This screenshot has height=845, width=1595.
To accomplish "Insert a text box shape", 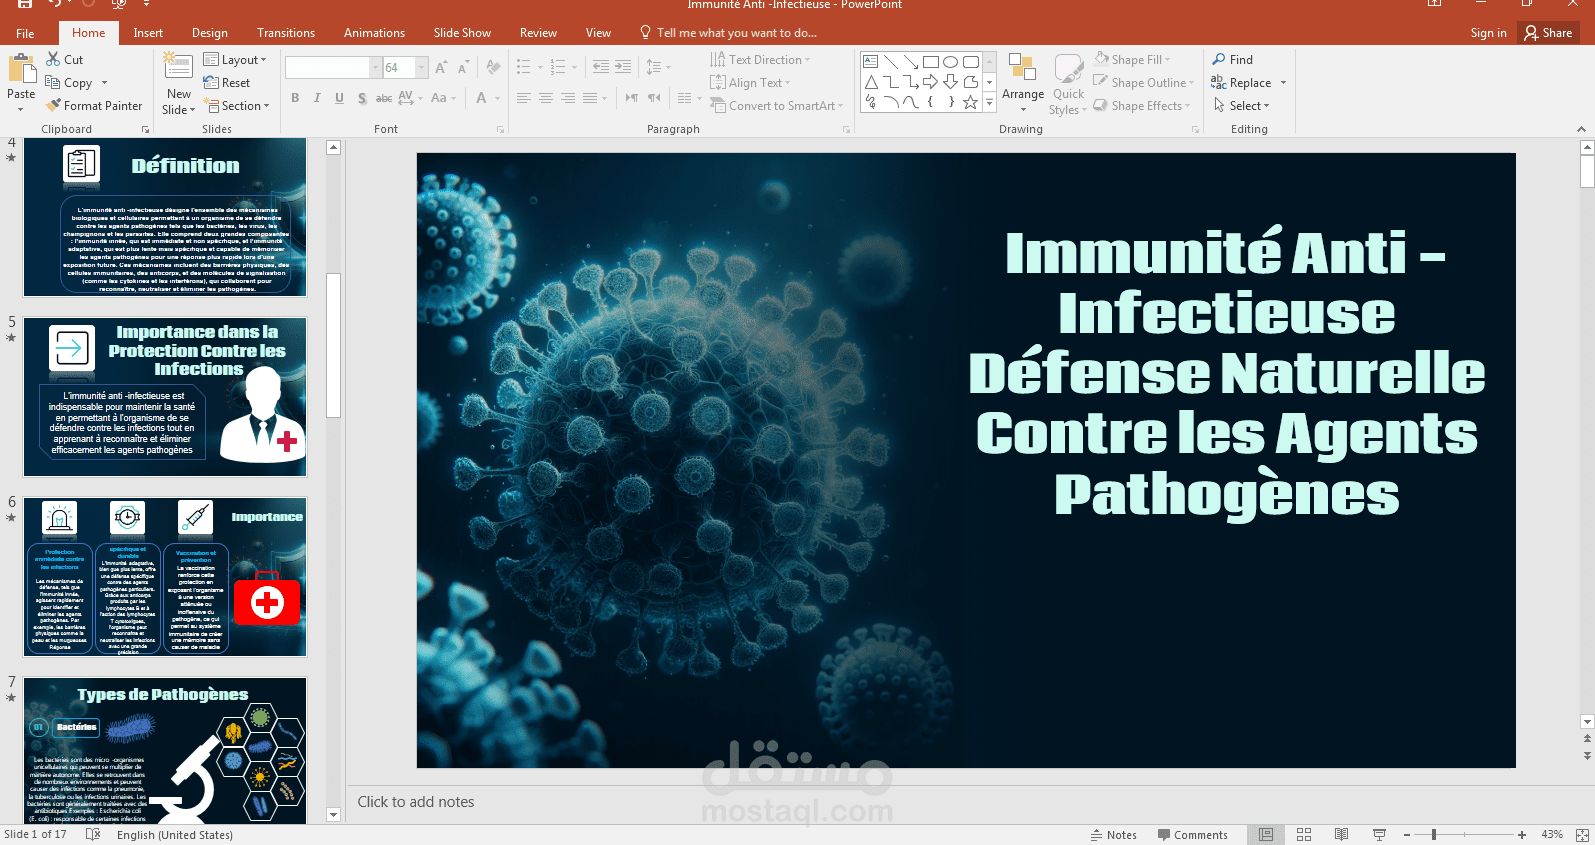I will [x=871, y=62].
